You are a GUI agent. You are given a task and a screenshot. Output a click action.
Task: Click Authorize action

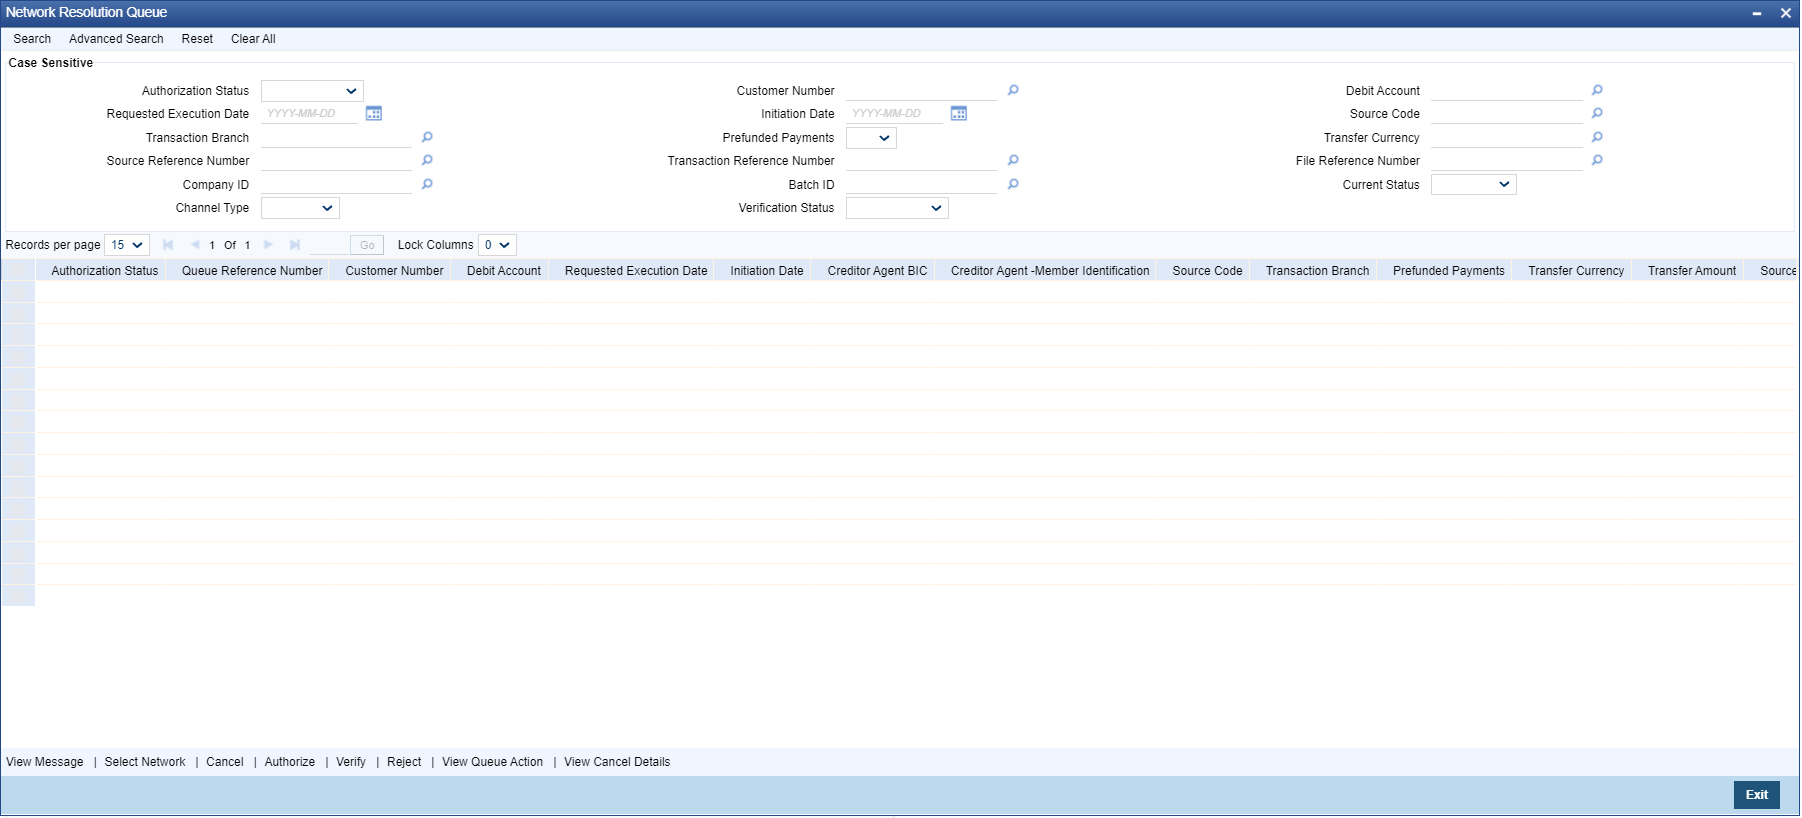290,762
